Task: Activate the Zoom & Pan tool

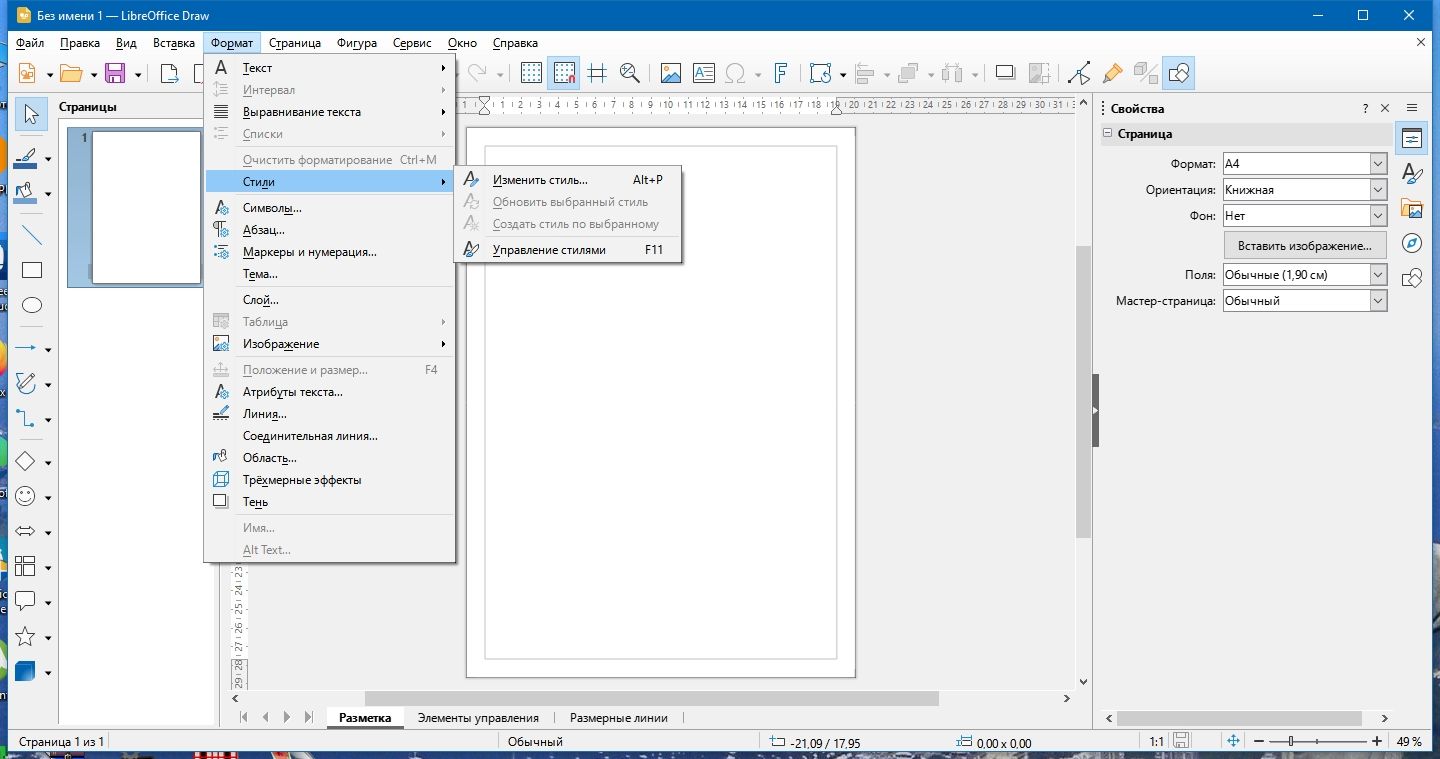Action: pos(628,73)
